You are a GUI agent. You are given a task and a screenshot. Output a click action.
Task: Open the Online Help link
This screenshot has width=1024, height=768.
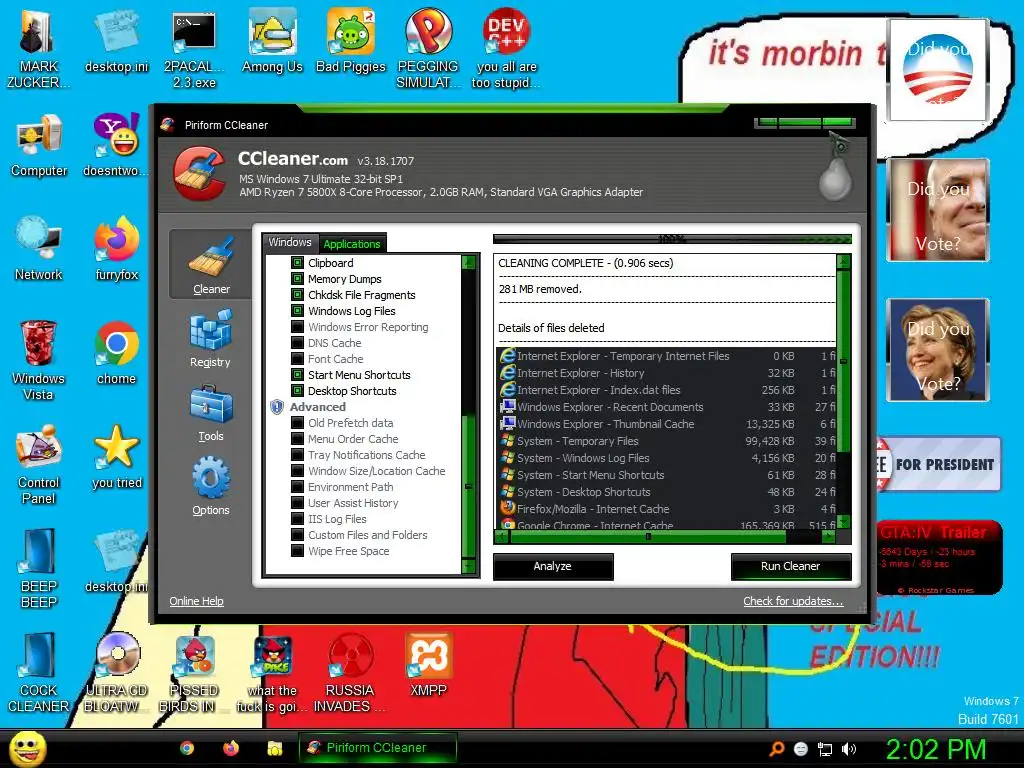197,601
